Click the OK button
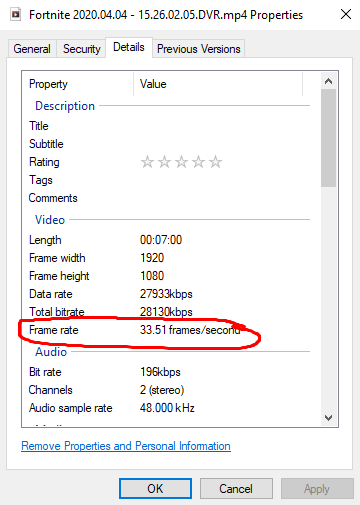 (x=155, y=489)
